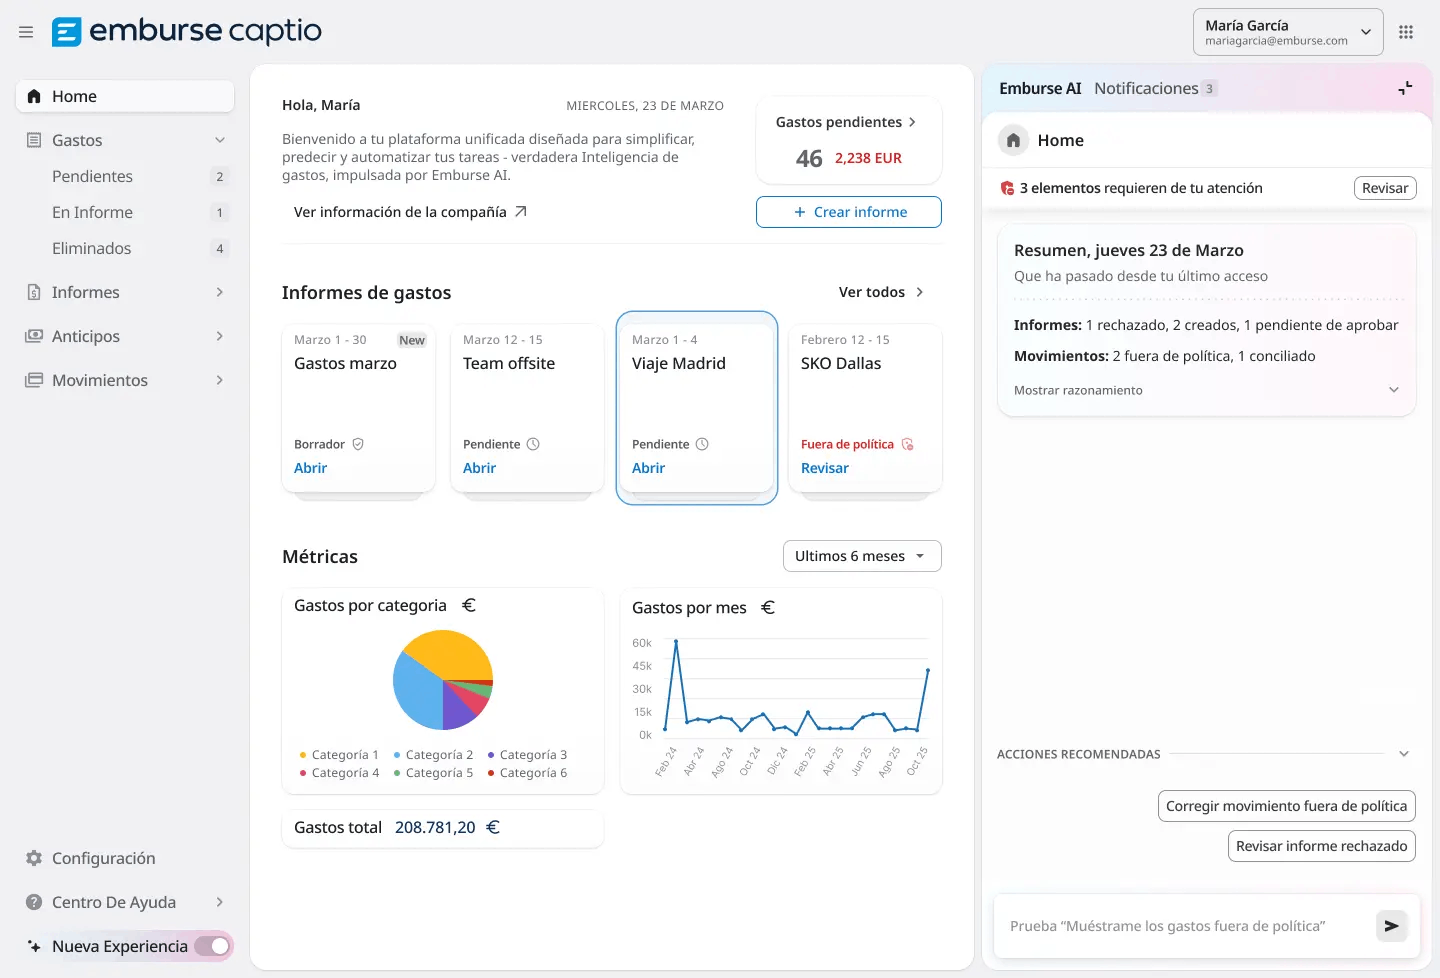
Task: Click the Informes sidebar icon
Action: [34, 292]
